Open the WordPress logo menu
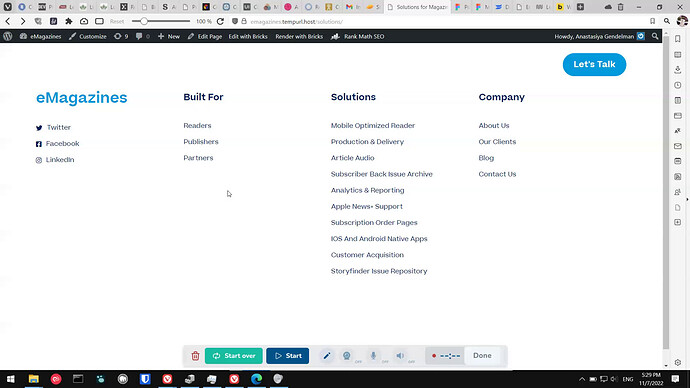The image size is (690, 388). (7, 37)
